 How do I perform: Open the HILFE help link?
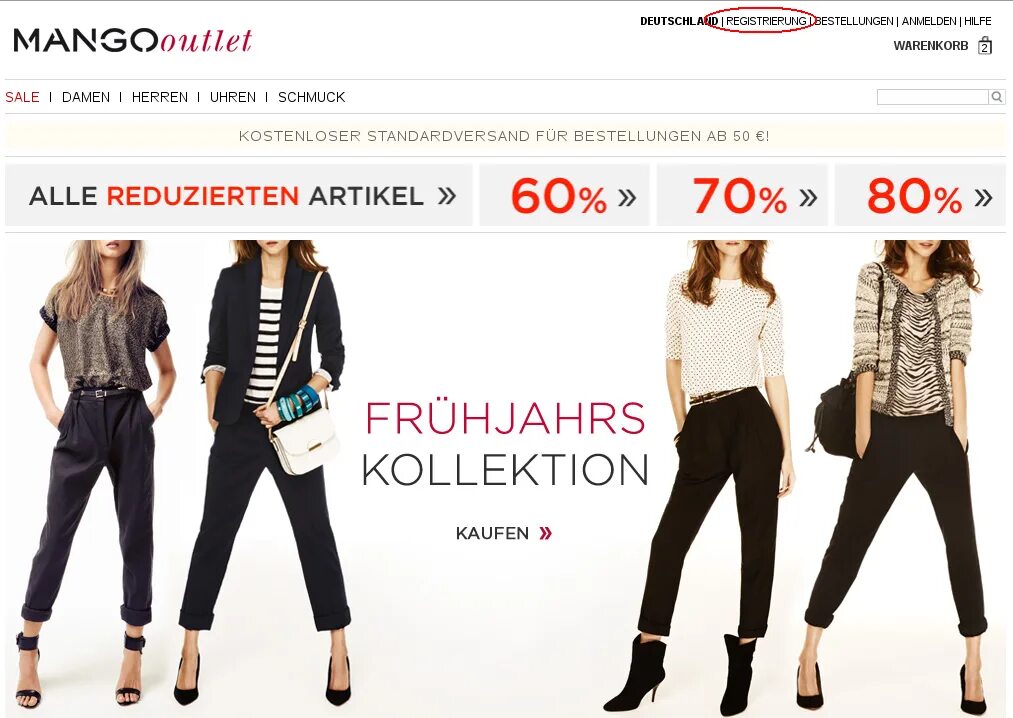977,21
